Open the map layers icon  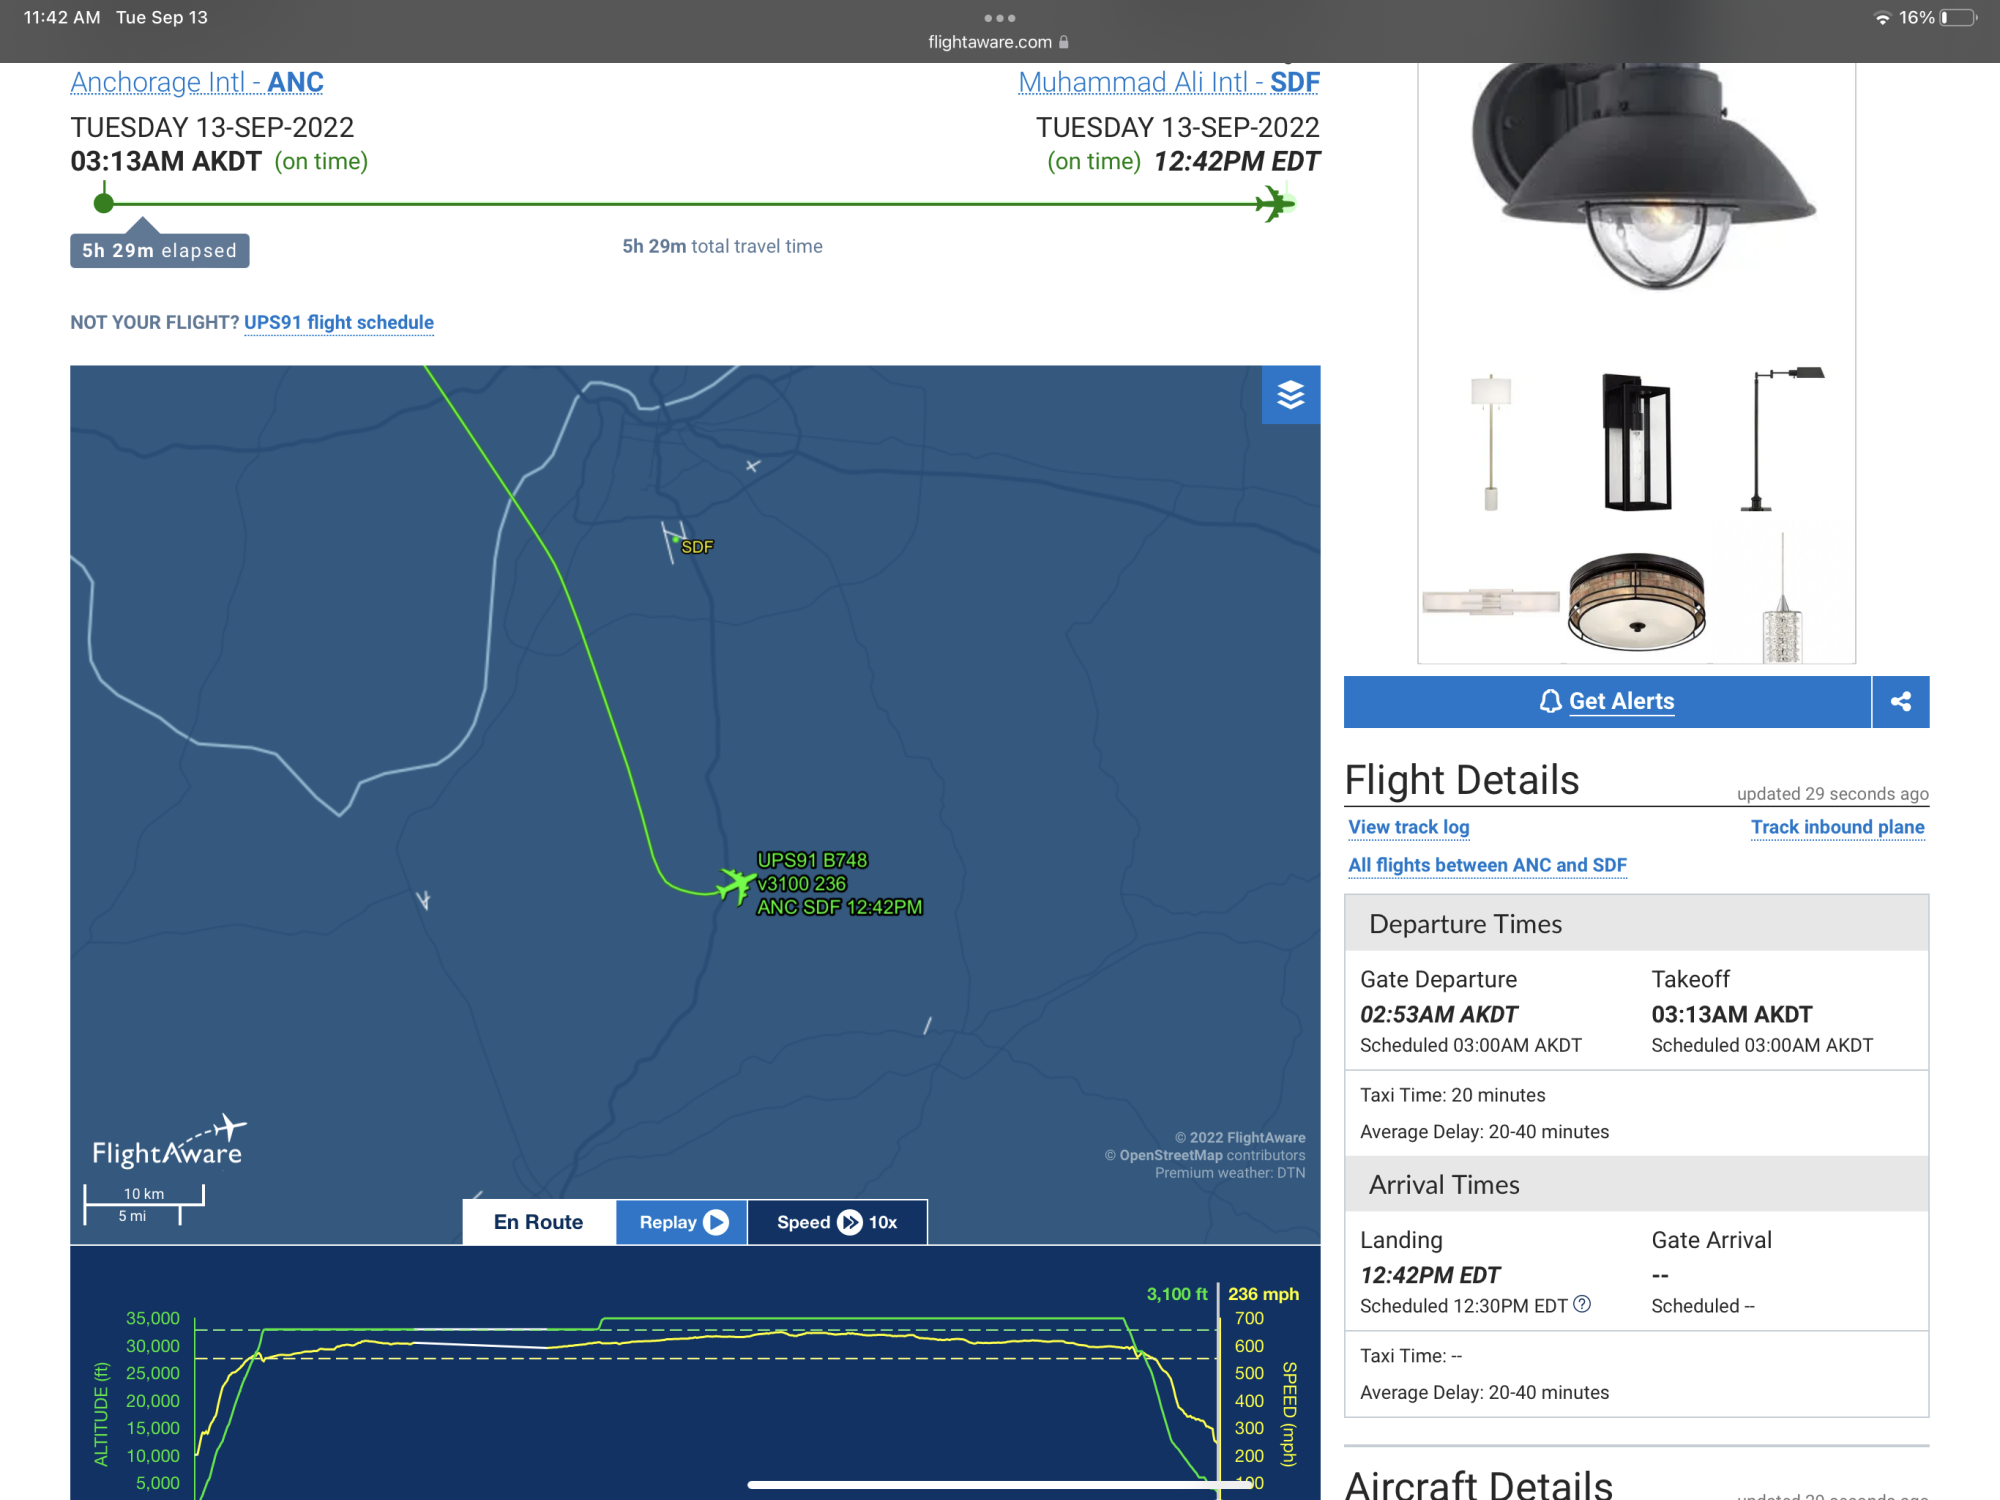pos(1290,395)
